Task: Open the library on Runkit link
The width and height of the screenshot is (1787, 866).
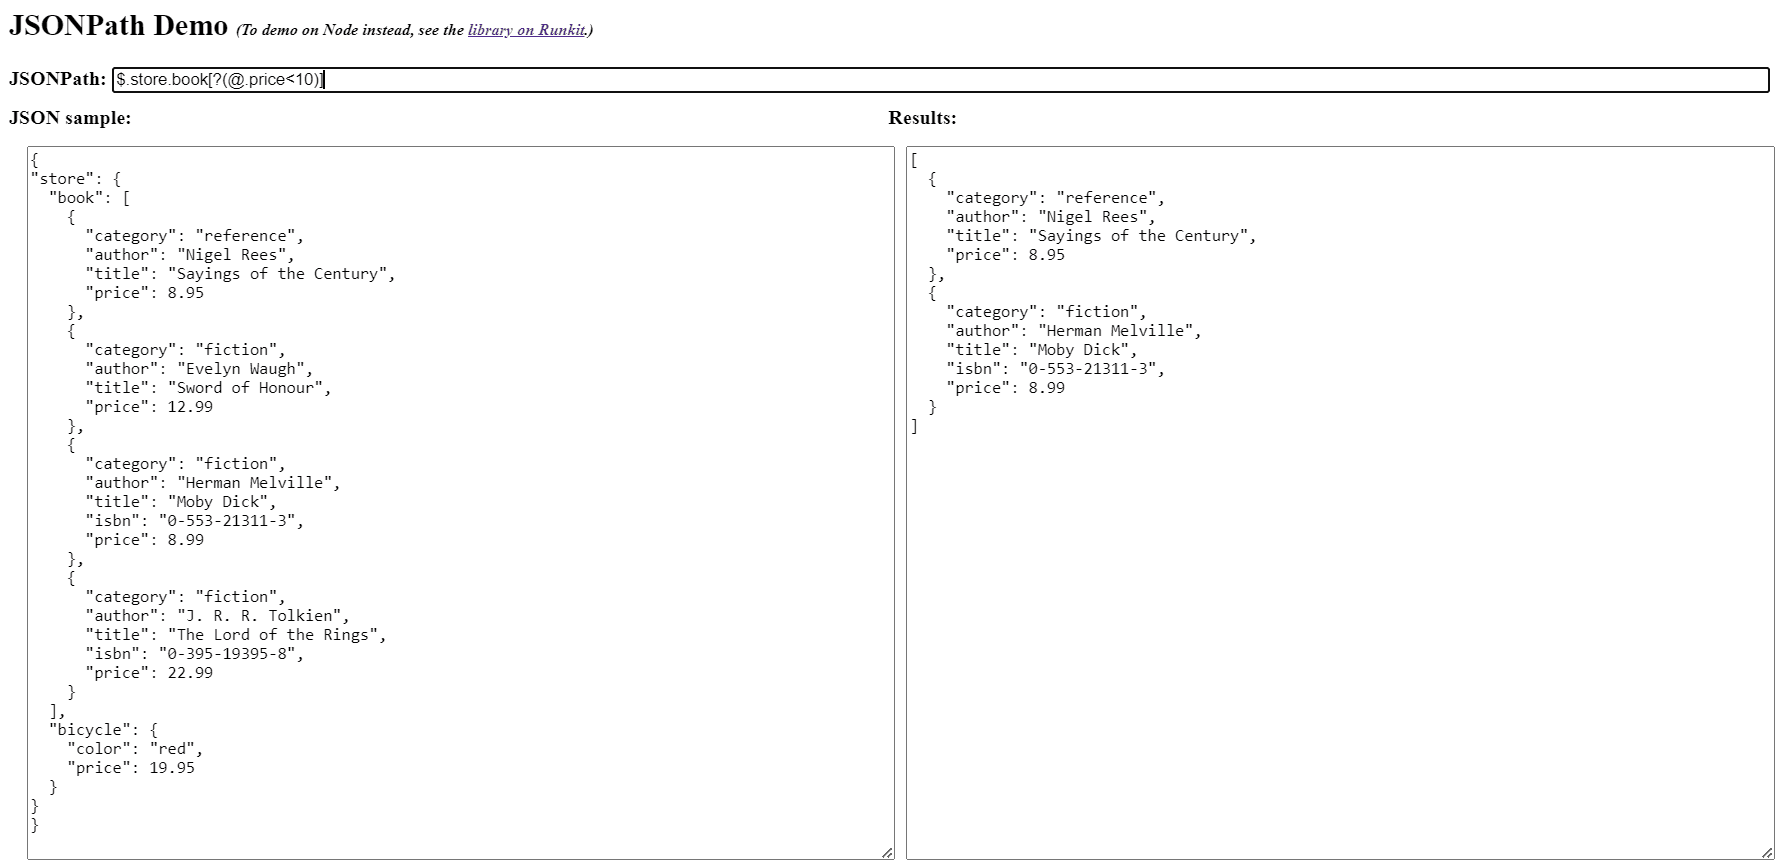Action: point(526,30)
